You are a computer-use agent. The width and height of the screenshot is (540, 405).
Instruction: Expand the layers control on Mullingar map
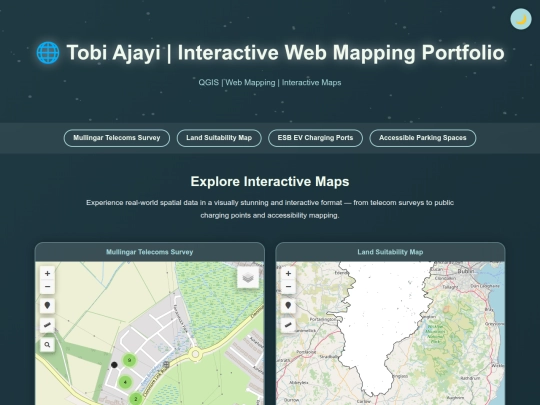(x=248, y=277)
